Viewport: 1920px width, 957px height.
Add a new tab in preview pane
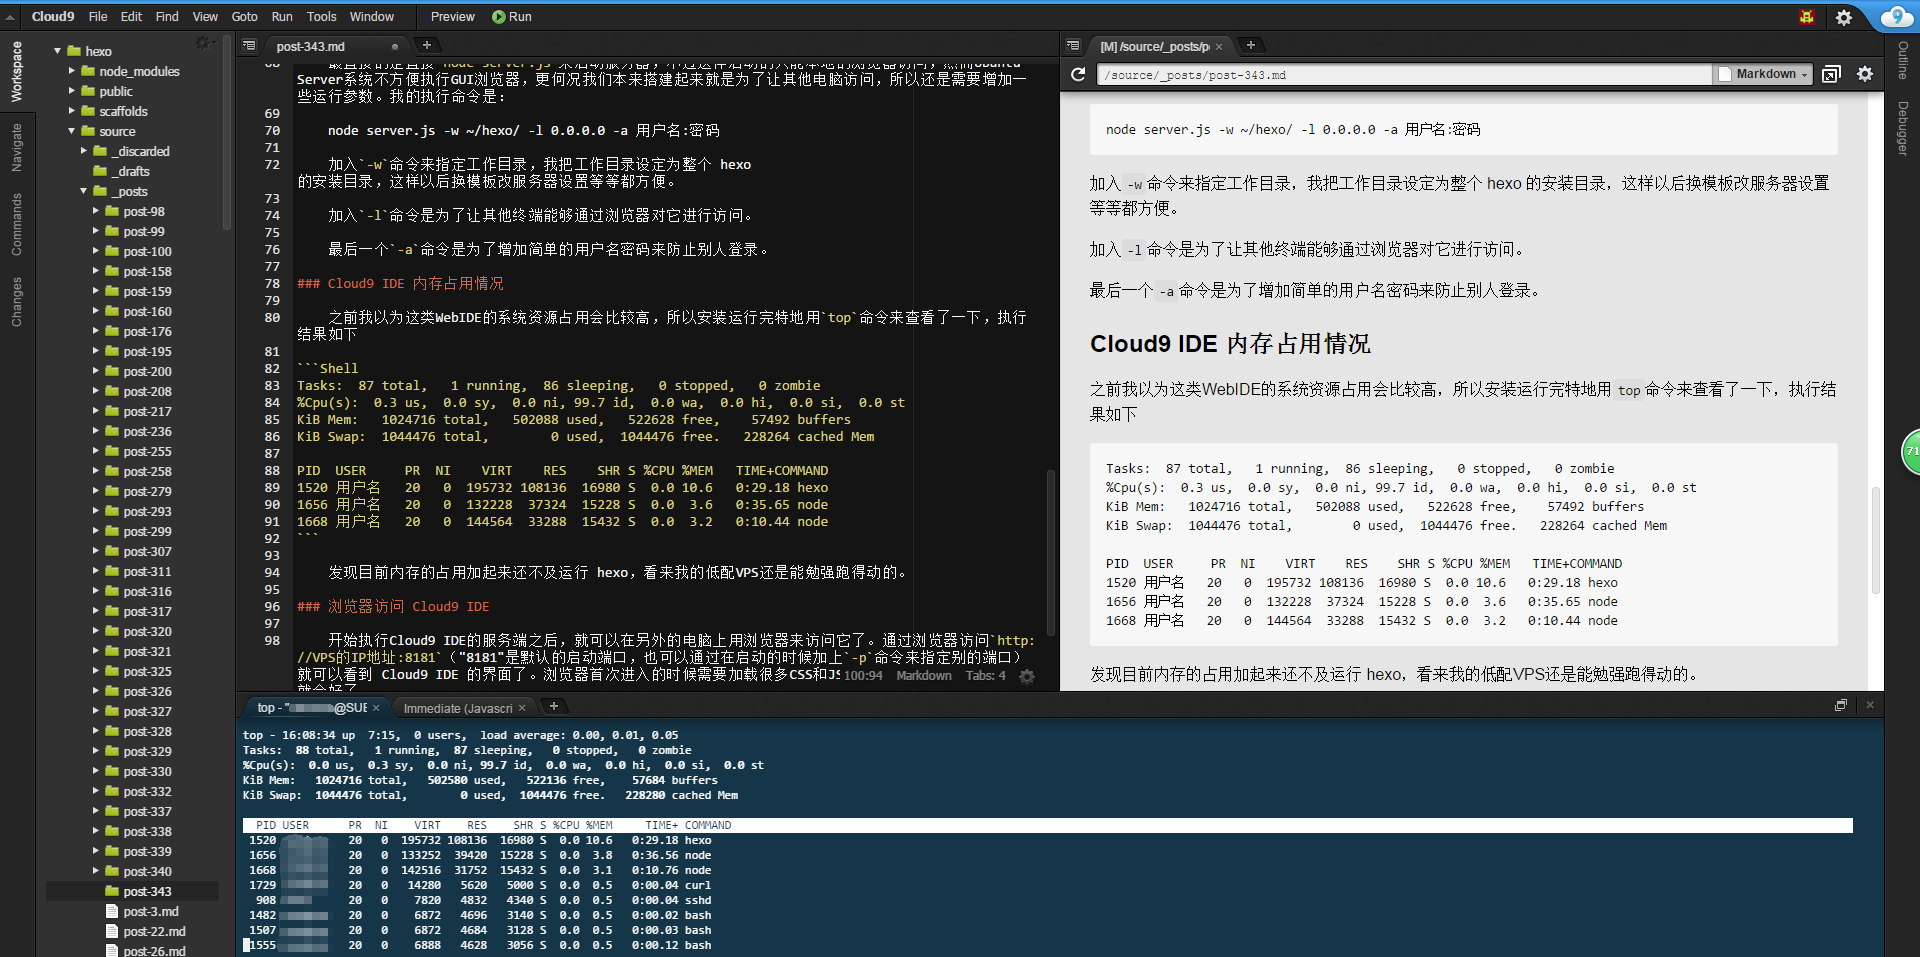(x=1251, y=45)
